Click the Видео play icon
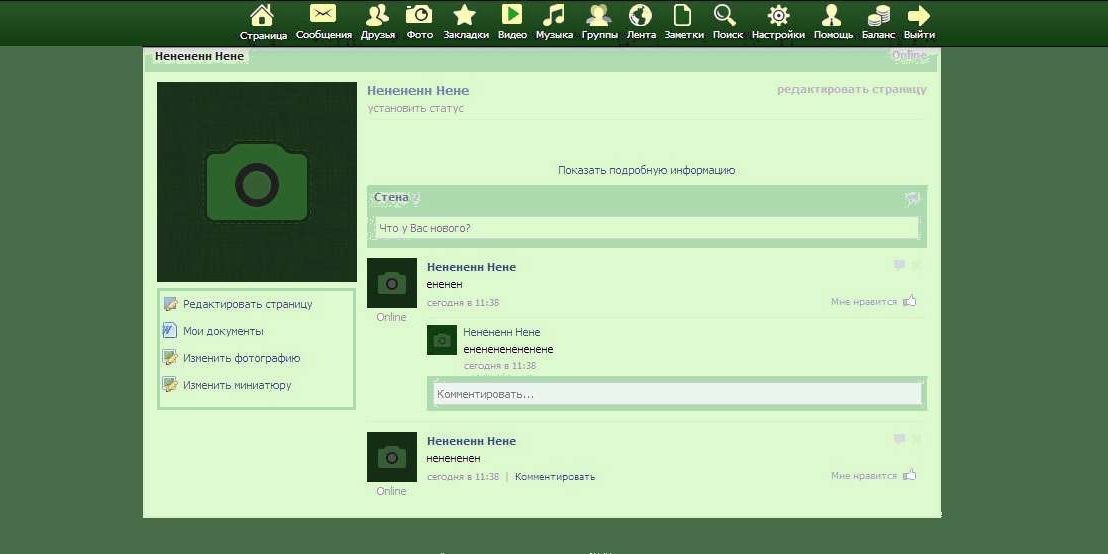This screenshot has height=554, width=1108. point(511,15)
